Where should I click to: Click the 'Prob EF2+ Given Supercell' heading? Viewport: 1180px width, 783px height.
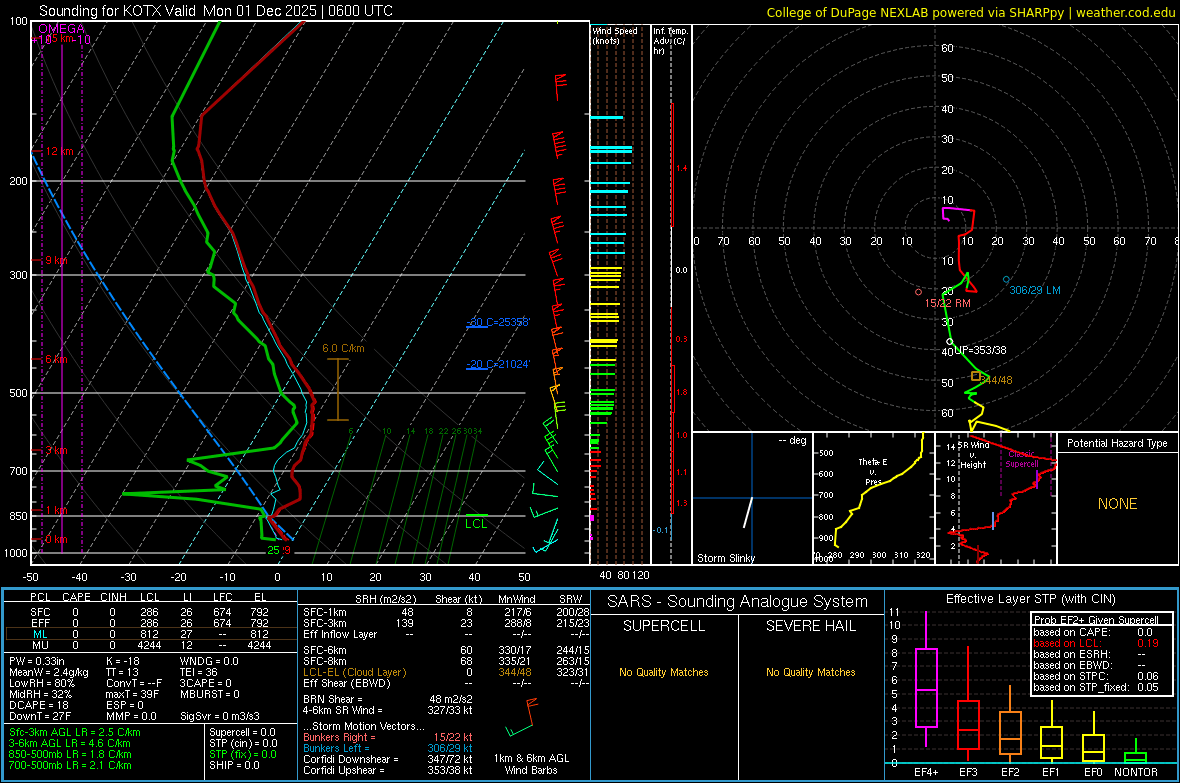(x=1096, y=620)
